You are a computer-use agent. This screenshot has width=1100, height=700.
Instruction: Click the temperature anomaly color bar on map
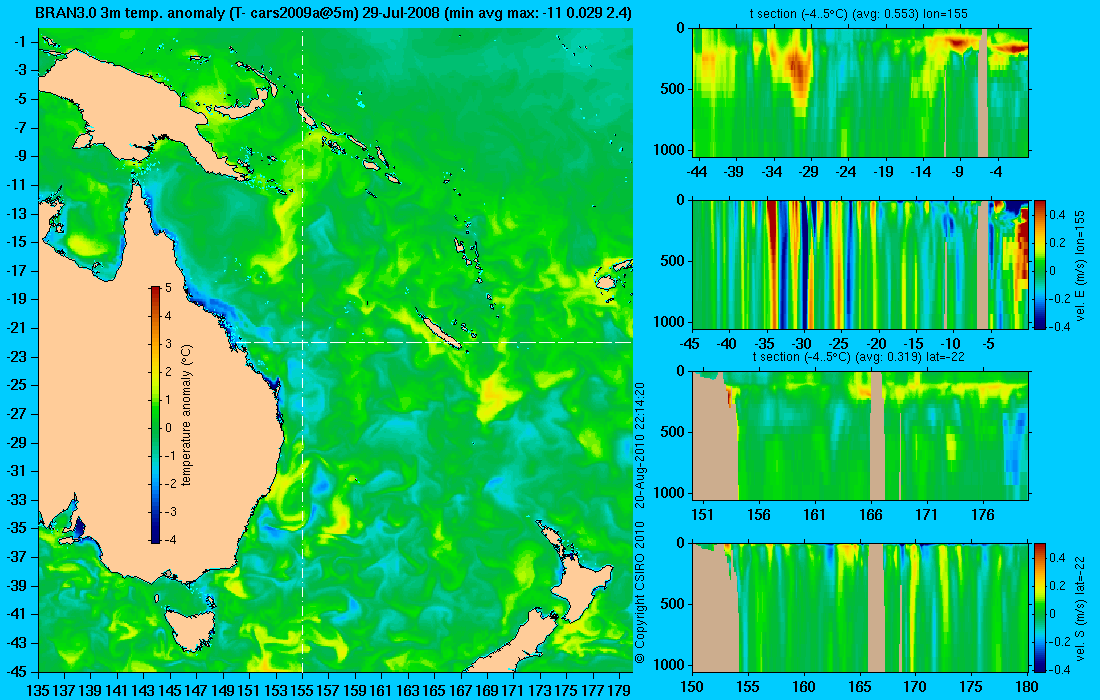coord(155,414)
